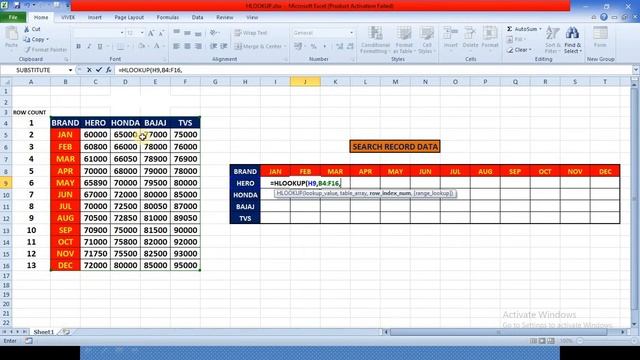Open the Name Box dropdown arrow

tap(70, 70)
